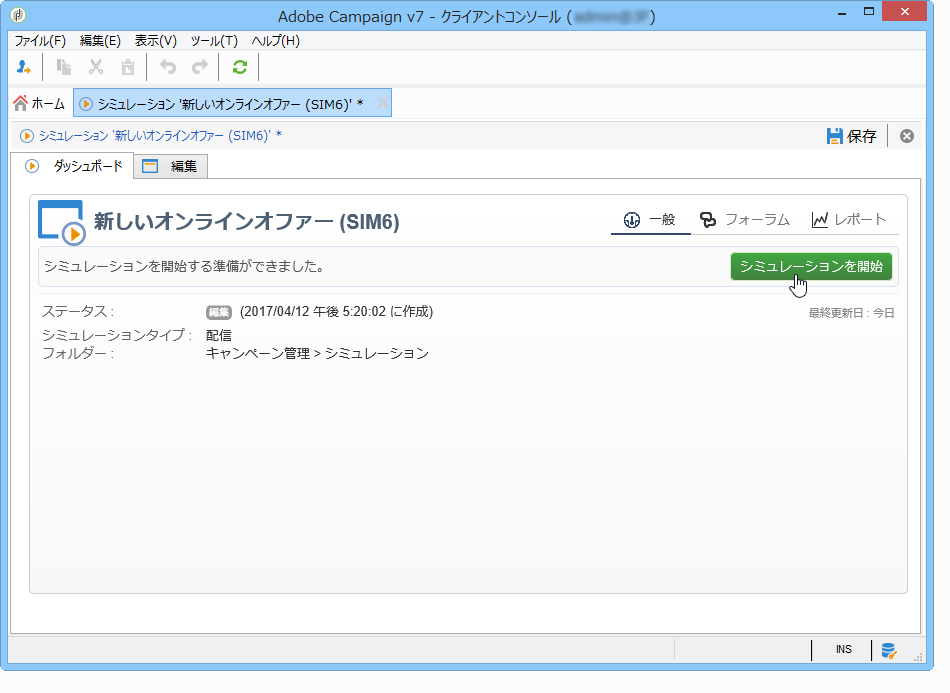
Task: Click the undo arrow icon
Action: pos(168,67)
